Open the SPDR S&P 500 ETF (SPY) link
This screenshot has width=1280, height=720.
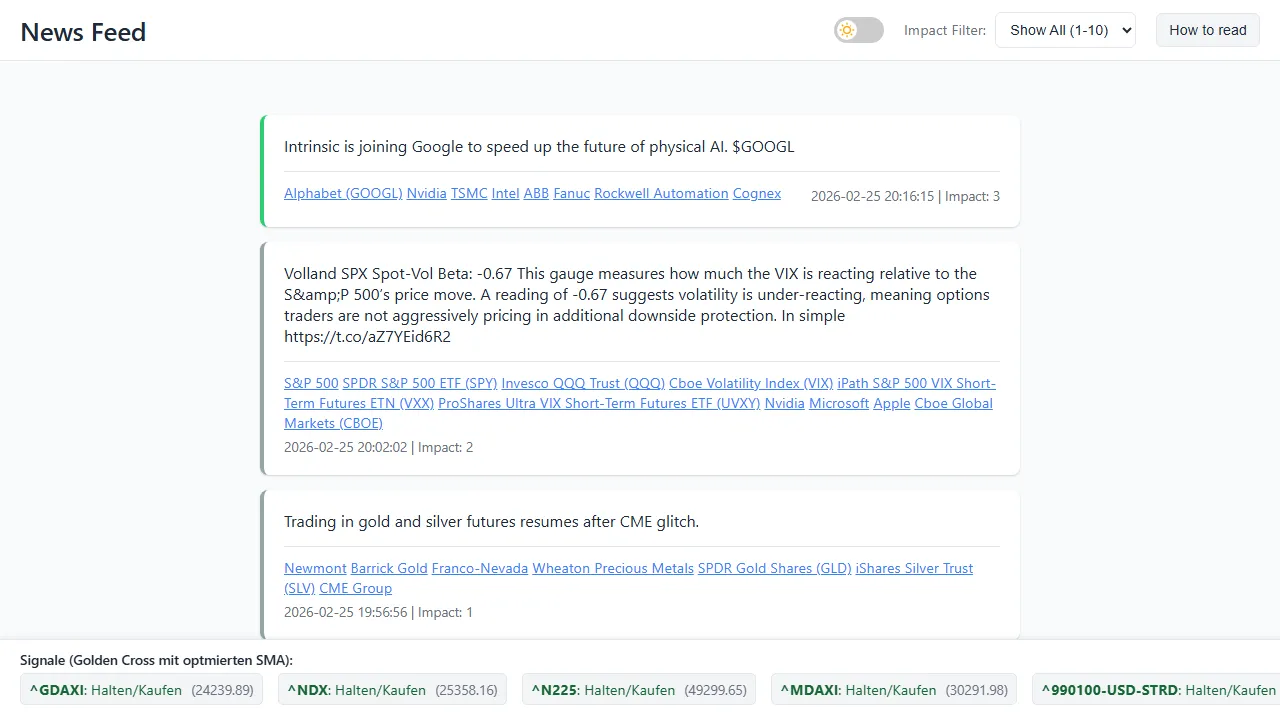click(419, 383)
